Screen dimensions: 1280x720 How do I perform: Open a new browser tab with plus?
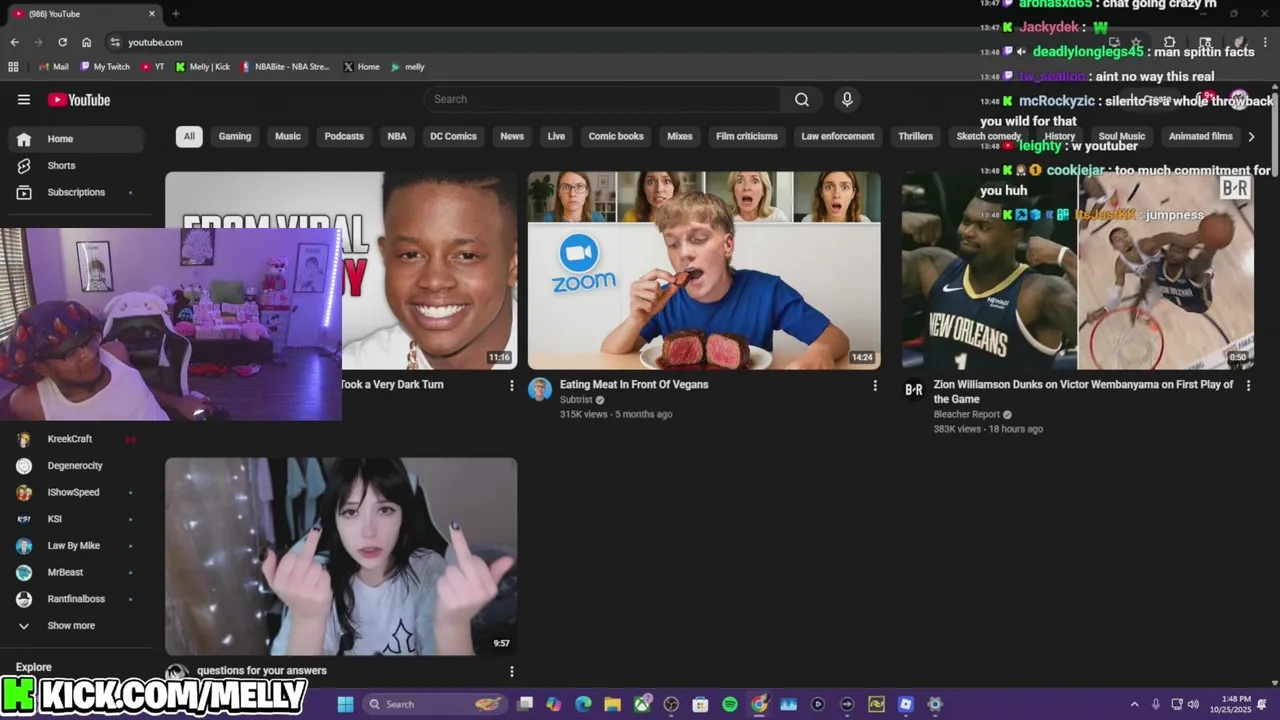[175, 14]
